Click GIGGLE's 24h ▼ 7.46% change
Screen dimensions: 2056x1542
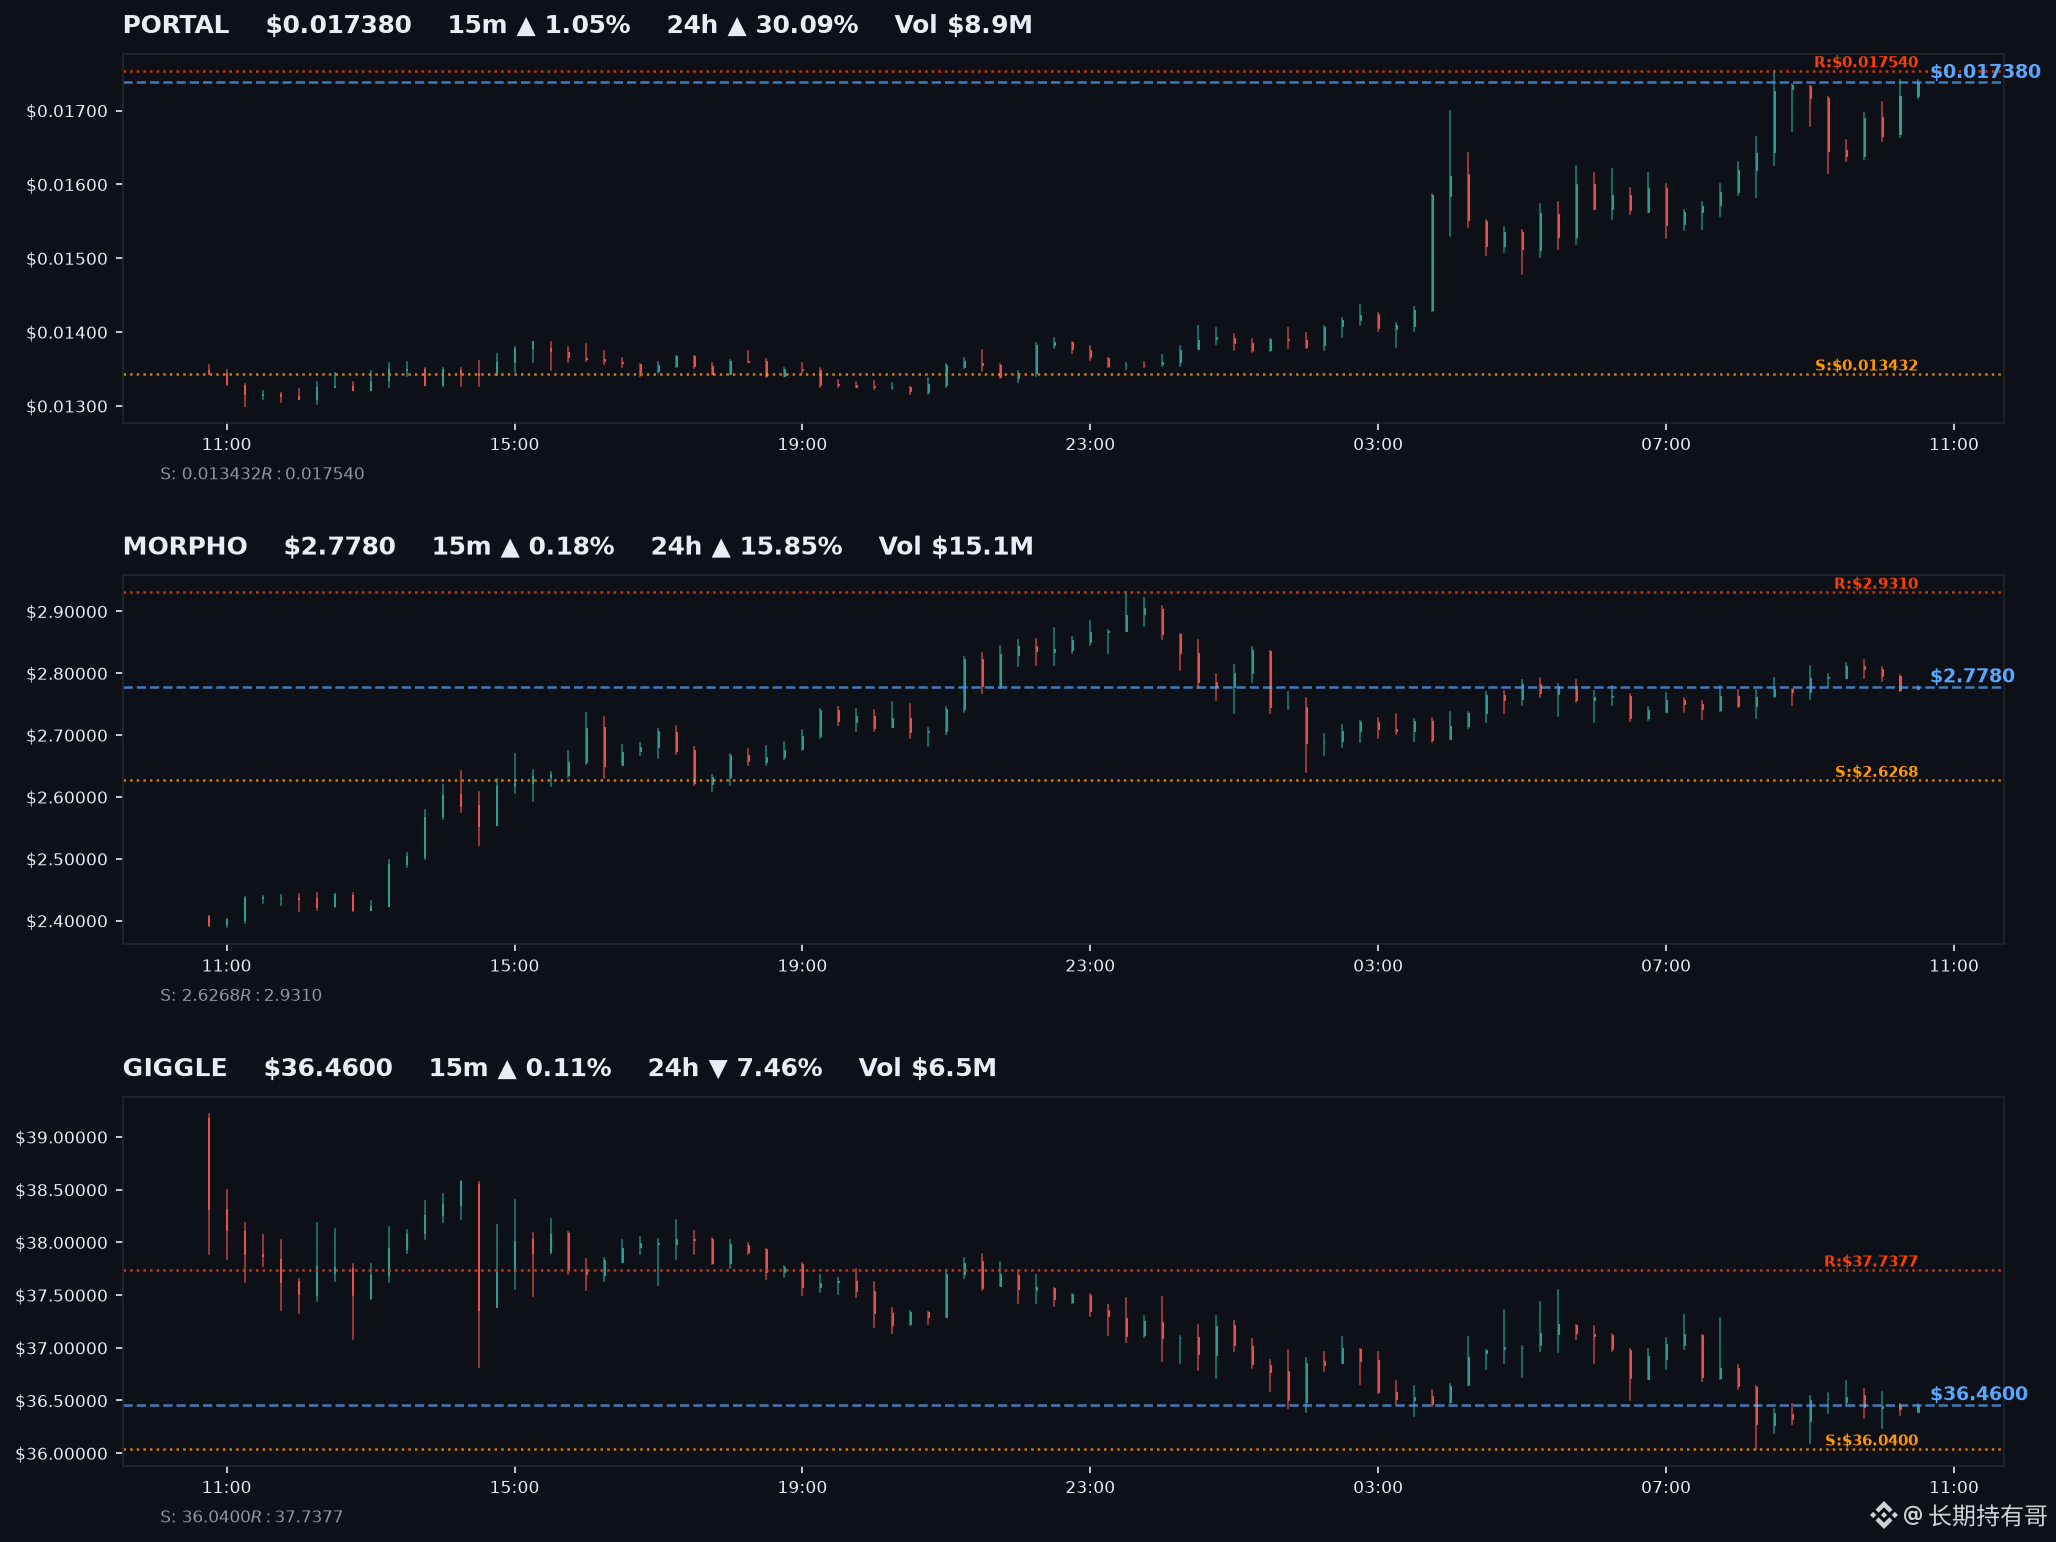click(735, 1068)
